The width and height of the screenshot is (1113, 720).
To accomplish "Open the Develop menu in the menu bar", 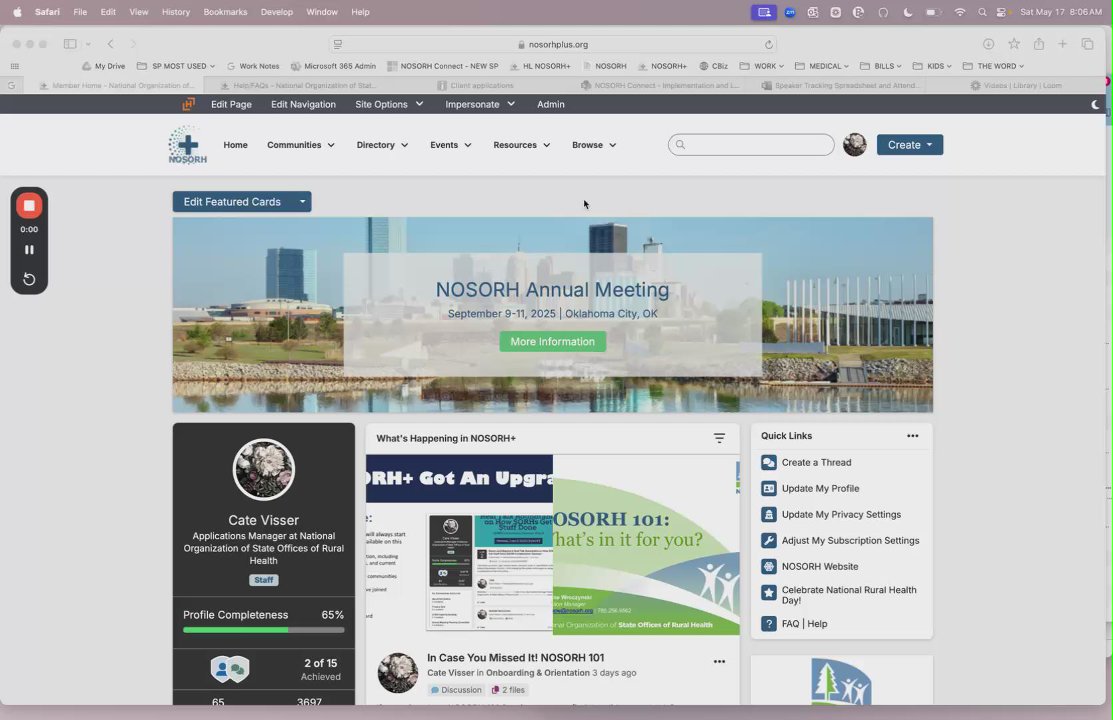I will (x=276, y=12).
